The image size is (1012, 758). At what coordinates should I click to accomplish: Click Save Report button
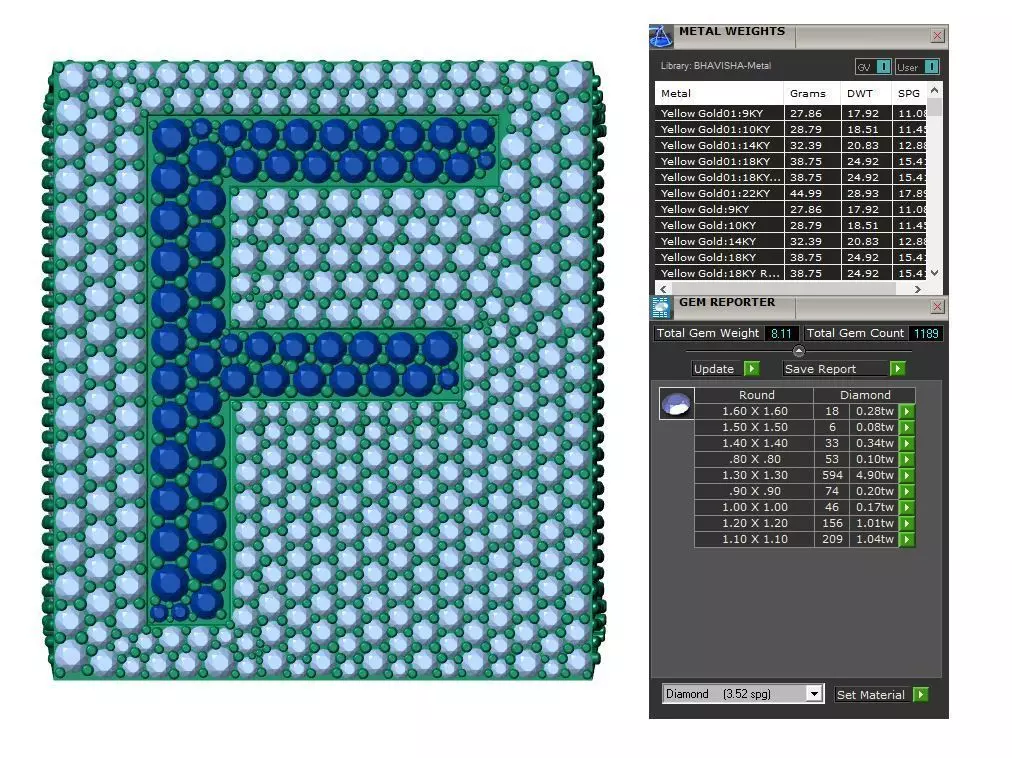pyautogui.click(x=836, y=369)
